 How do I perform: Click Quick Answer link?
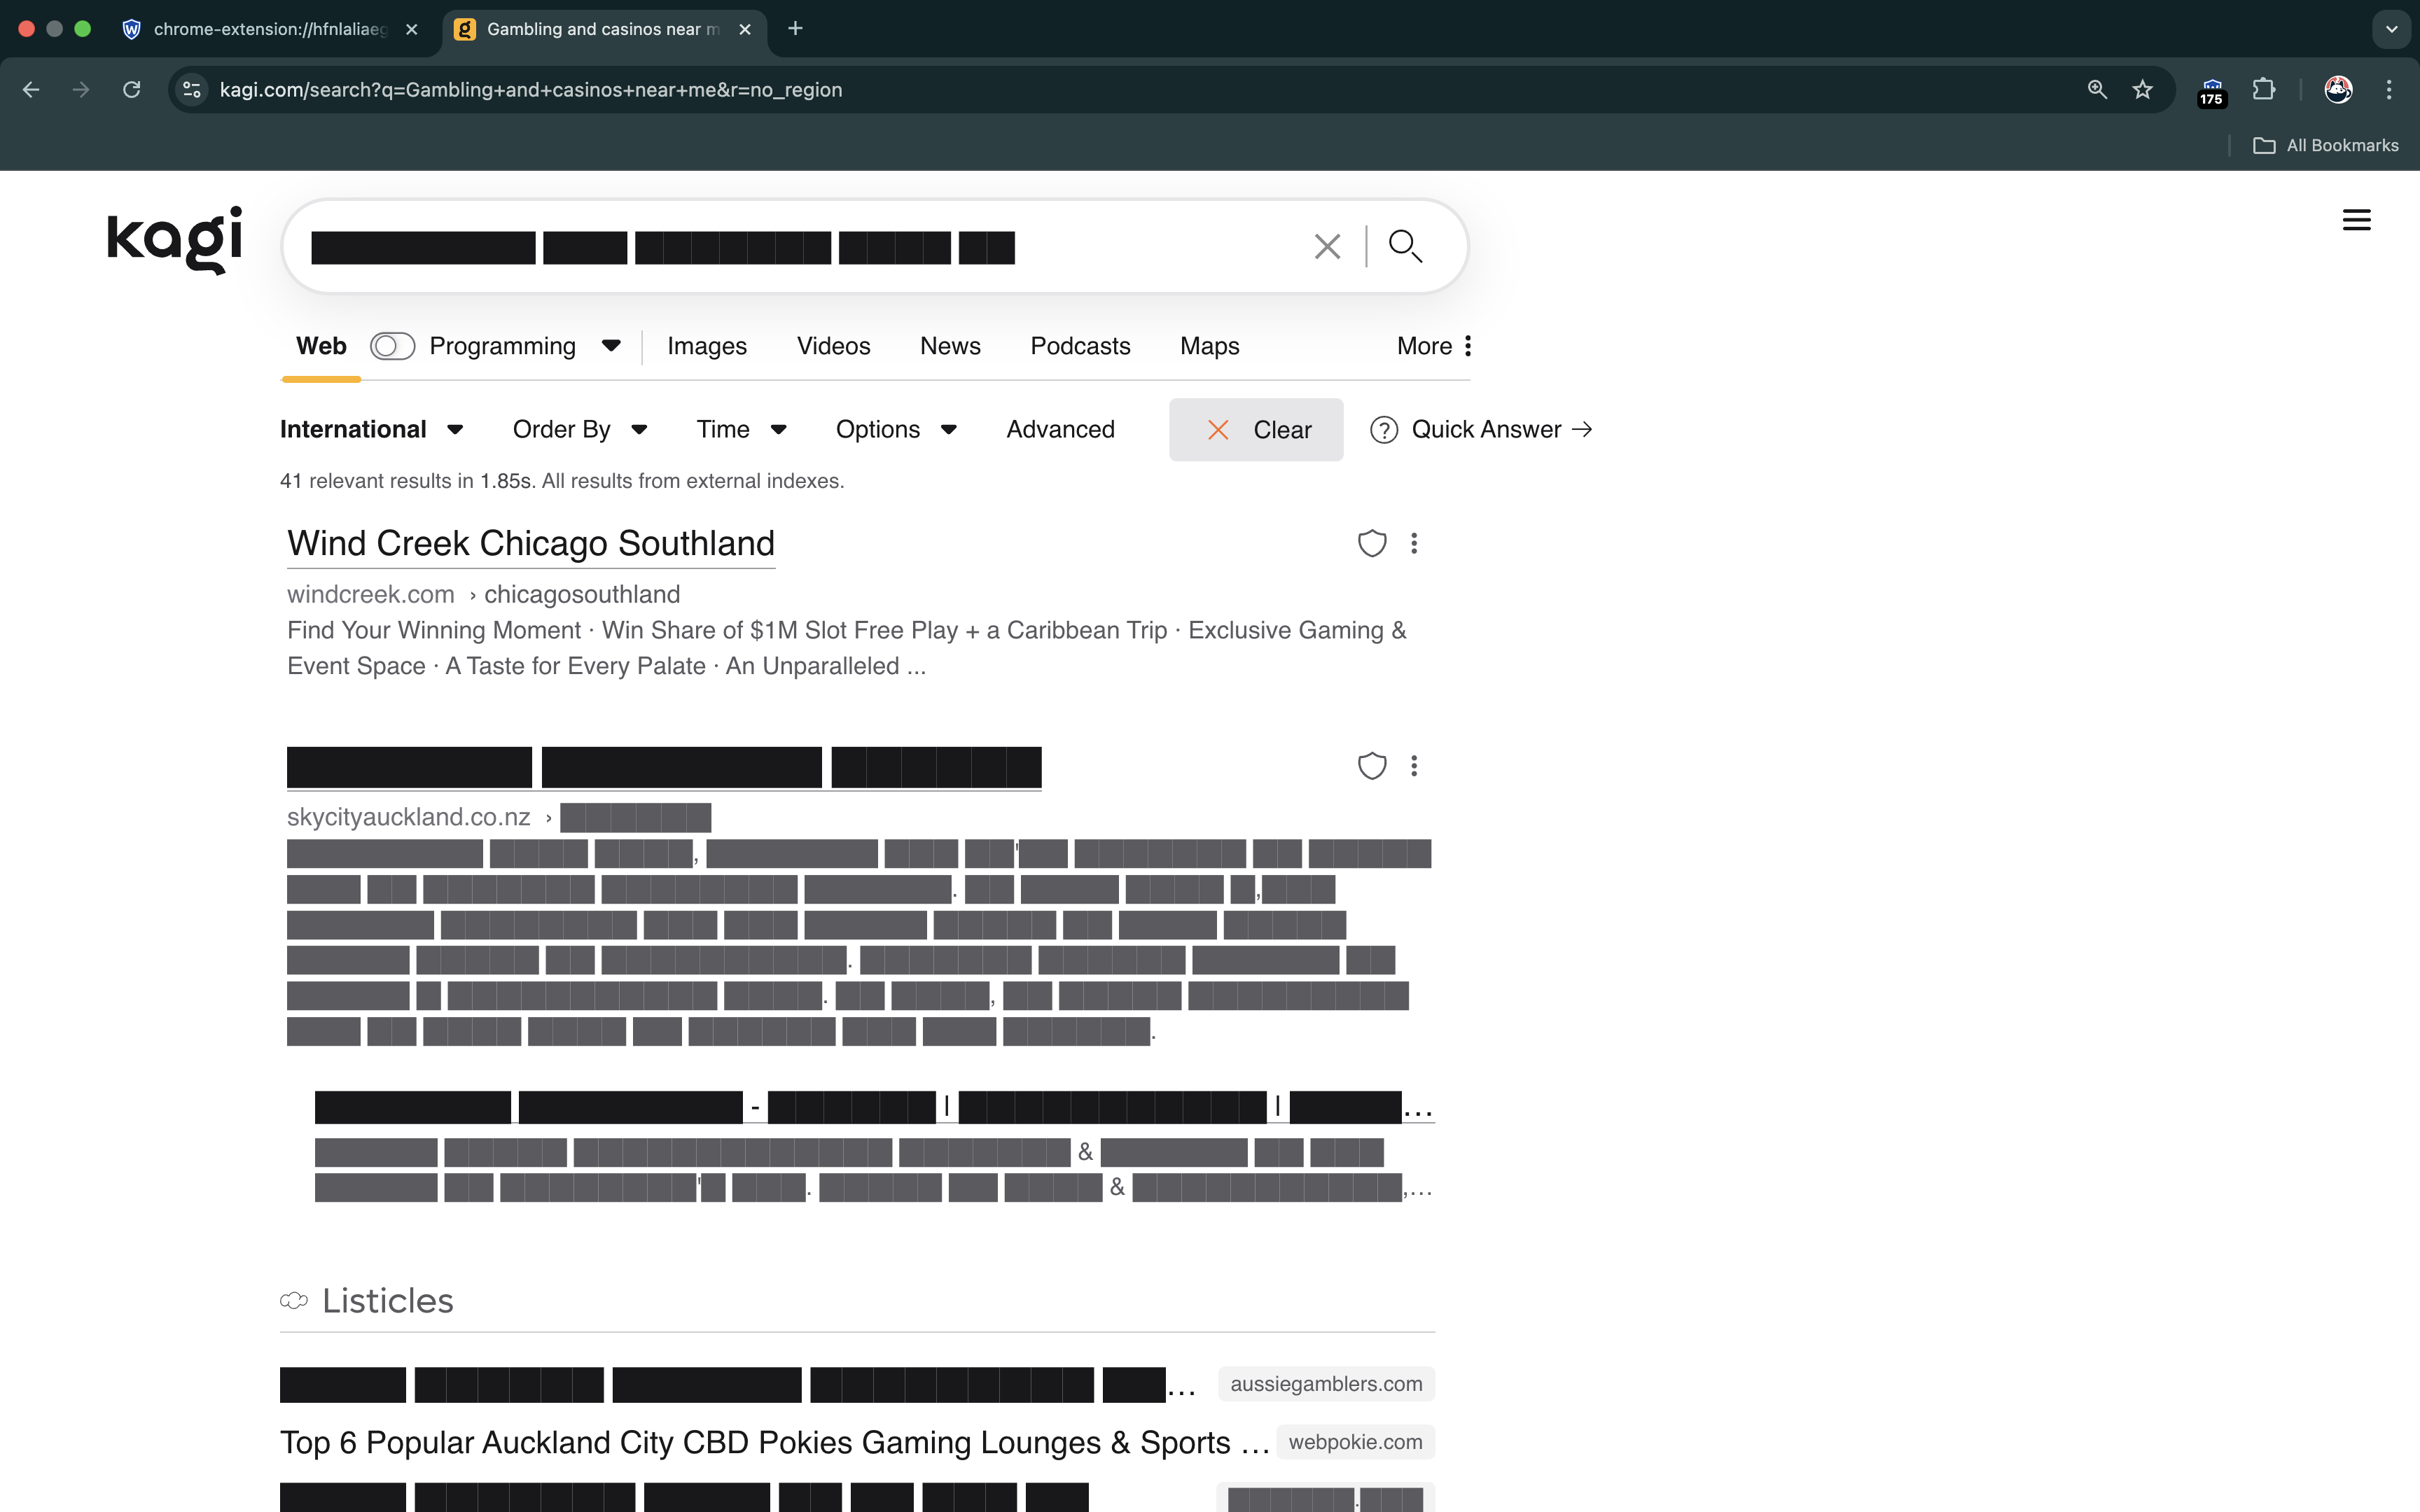pyautogui.click(x=1486, y=430)
